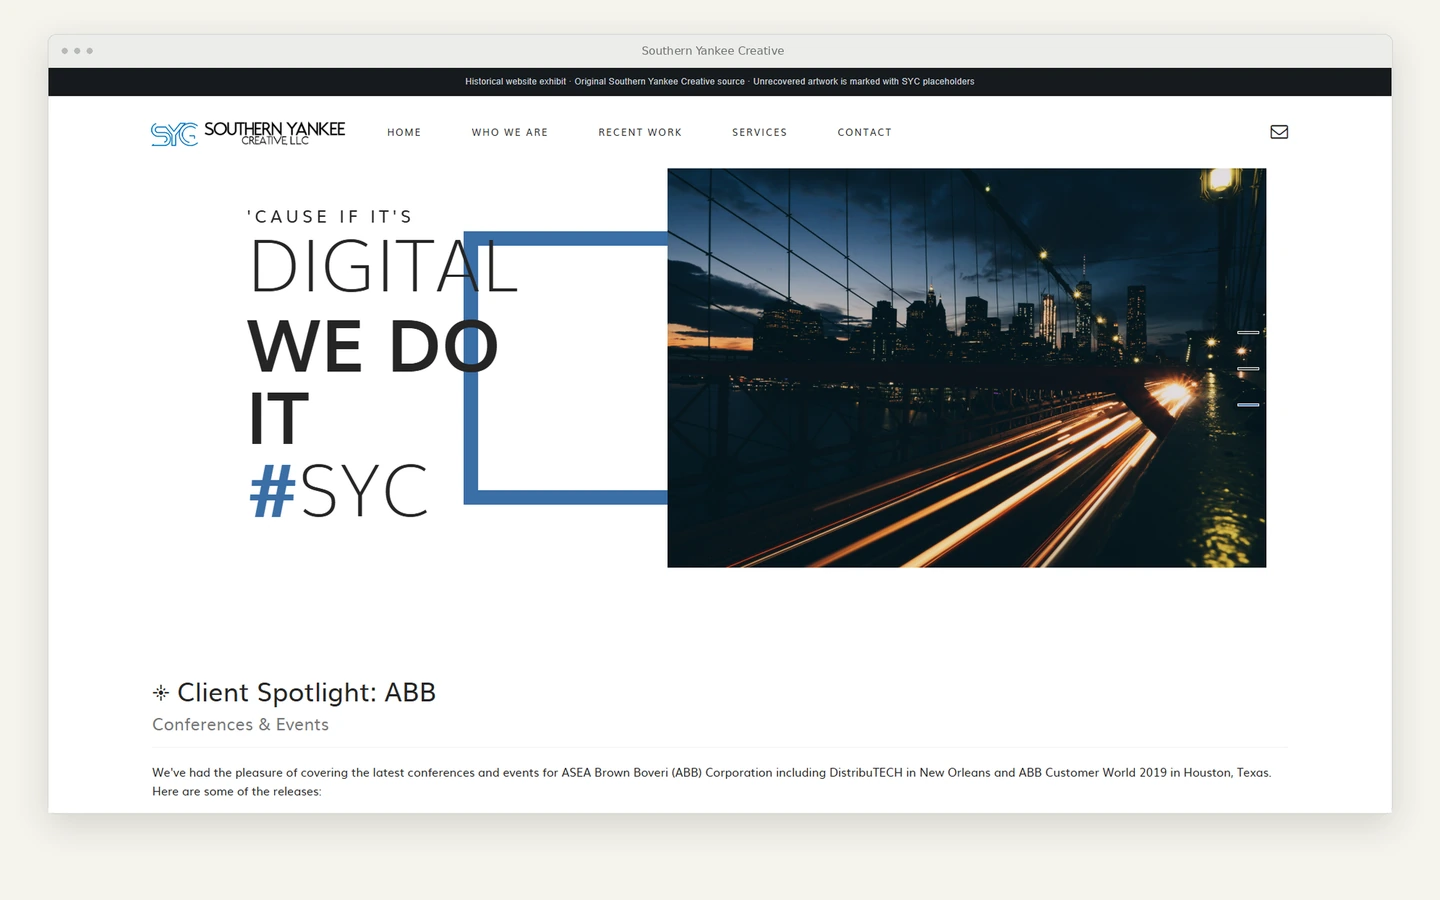Click the night bridge hero photograph

[x=967, y=368]
